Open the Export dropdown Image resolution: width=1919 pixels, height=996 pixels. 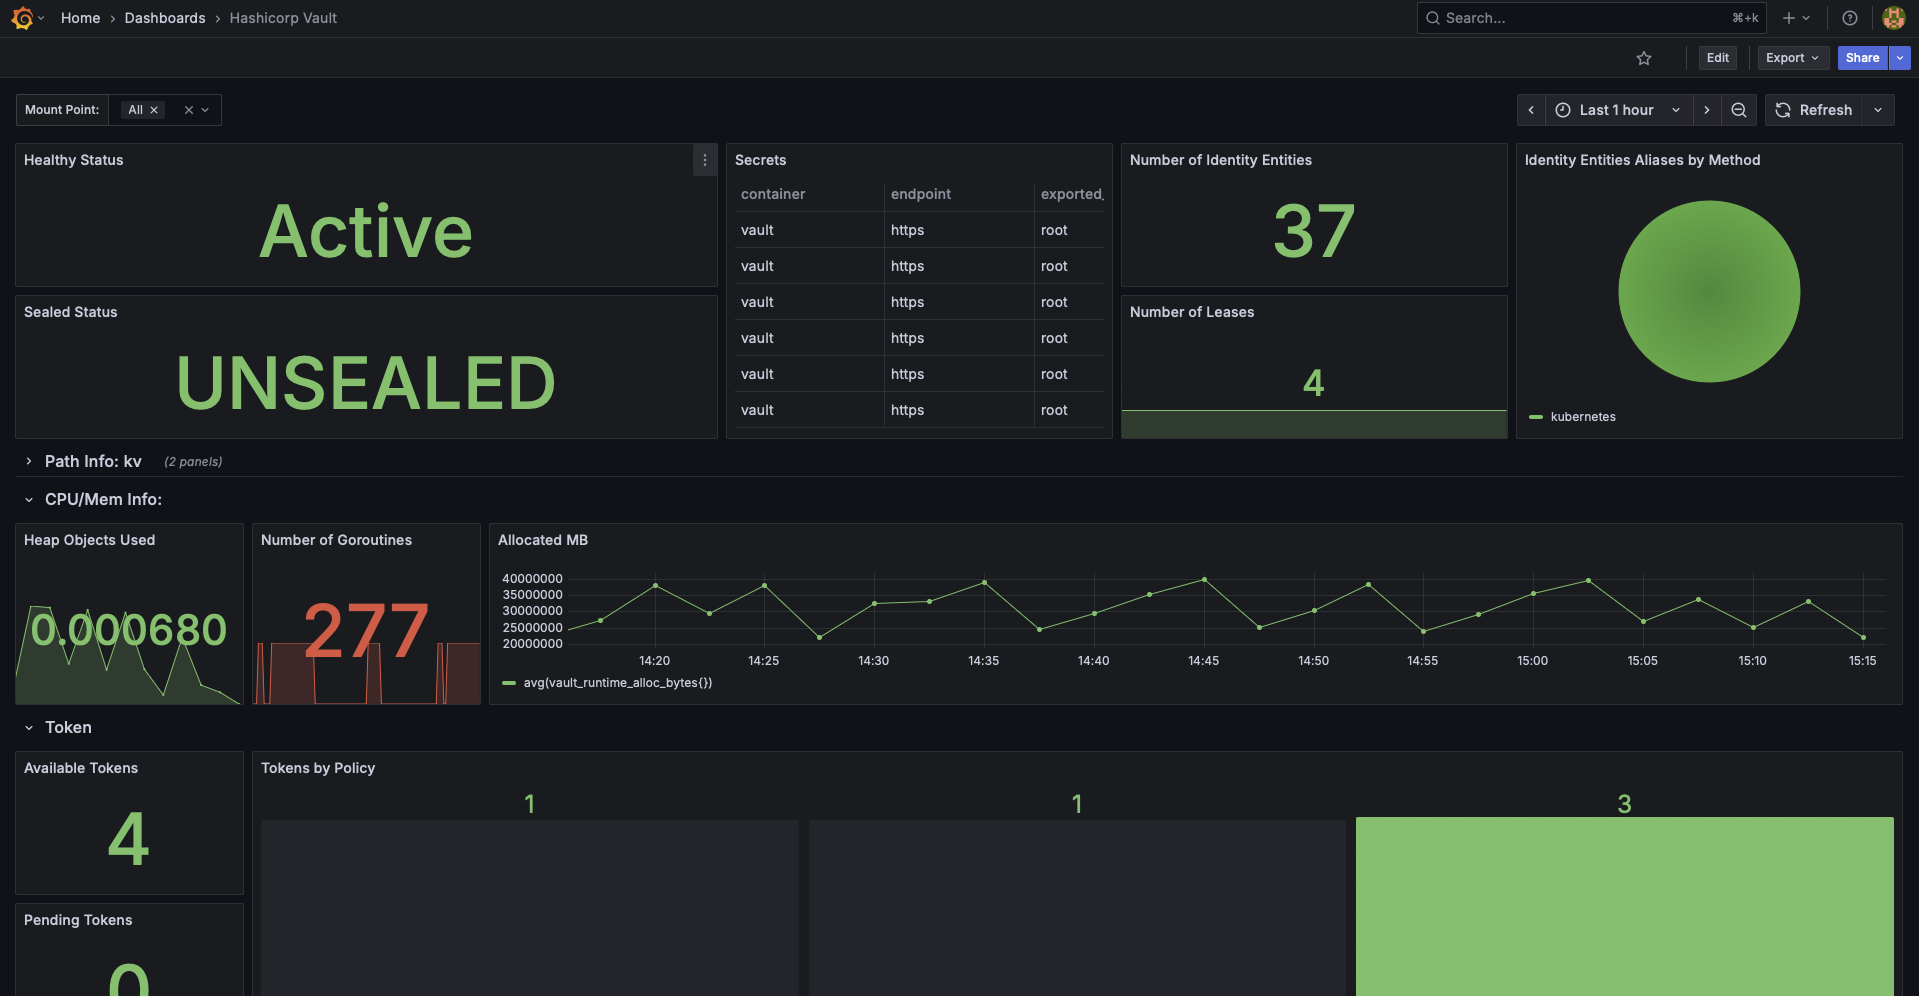coord(1791,58)
